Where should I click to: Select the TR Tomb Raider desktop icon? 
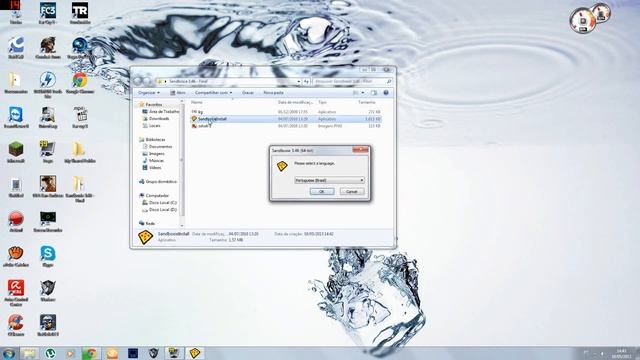[80, 13]
